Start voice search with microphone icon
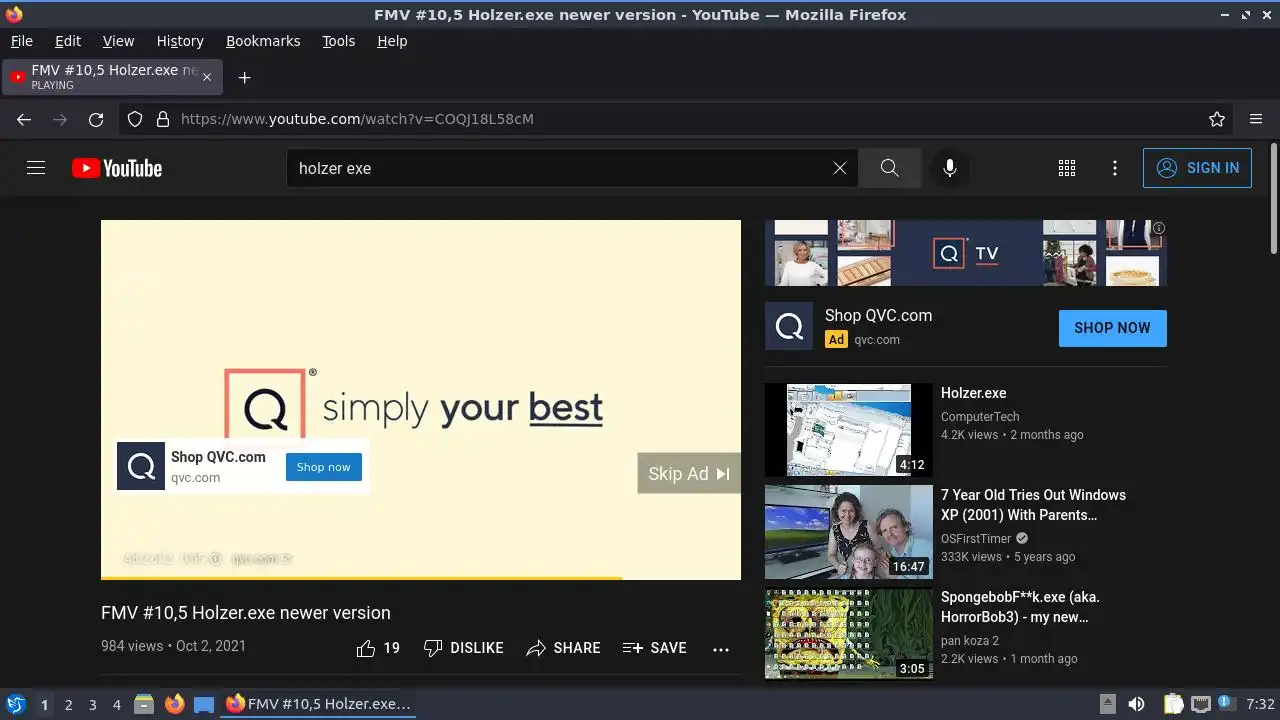The height and width of the screenshot is (720, 1280). tap(950, 168)
